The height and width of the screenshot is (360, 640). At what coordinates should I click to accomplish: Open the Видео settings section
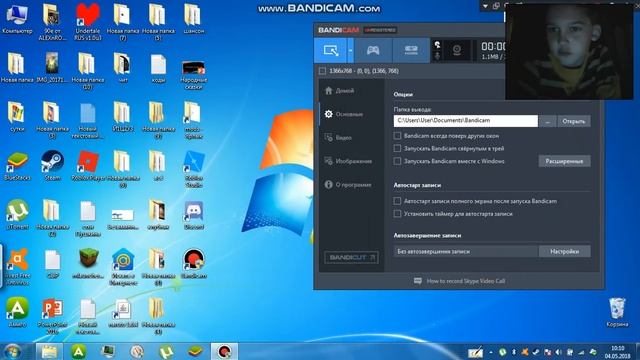pos(338,138)
